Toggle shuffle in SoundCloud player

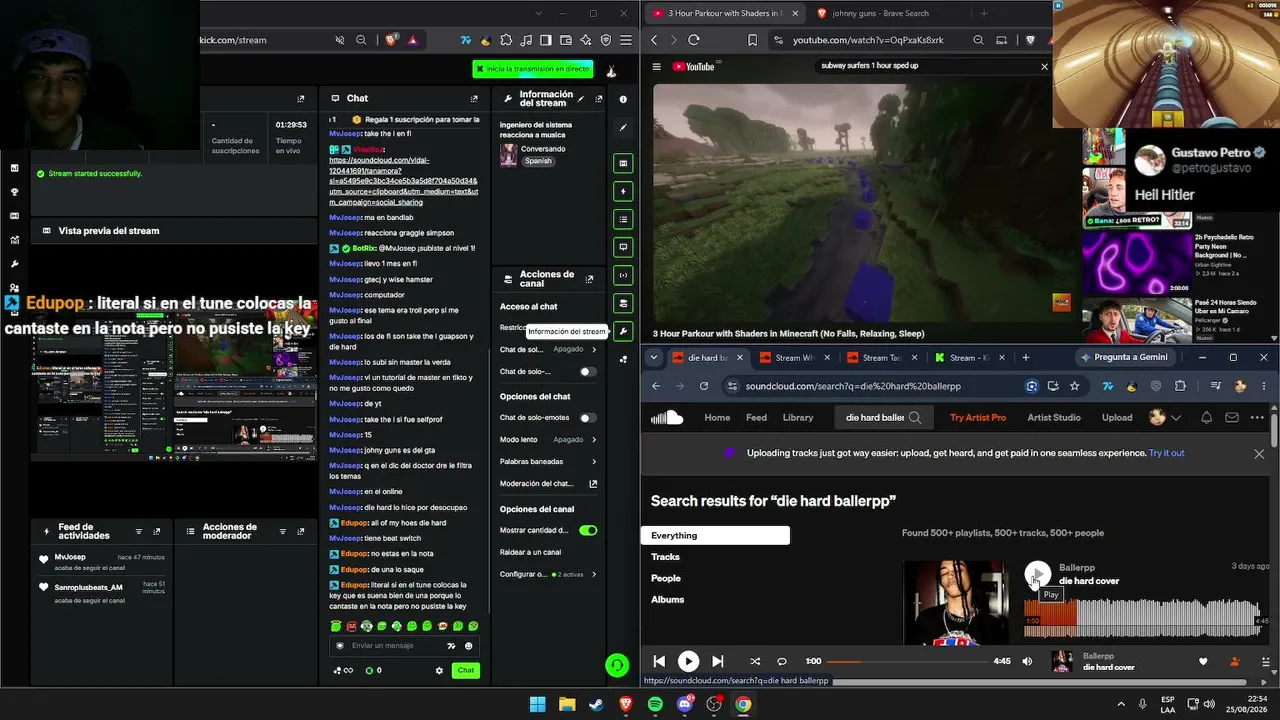755,661
